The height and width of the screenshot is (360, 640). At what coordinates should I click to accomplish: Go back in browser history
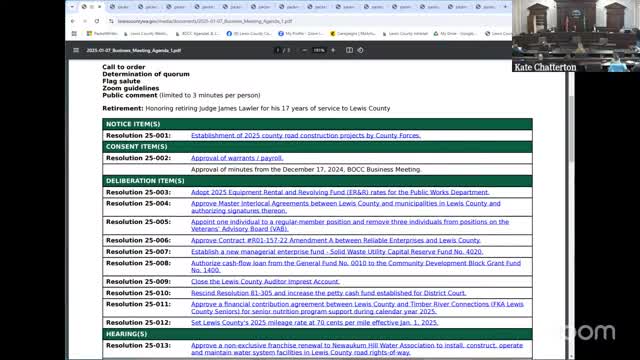73,21
